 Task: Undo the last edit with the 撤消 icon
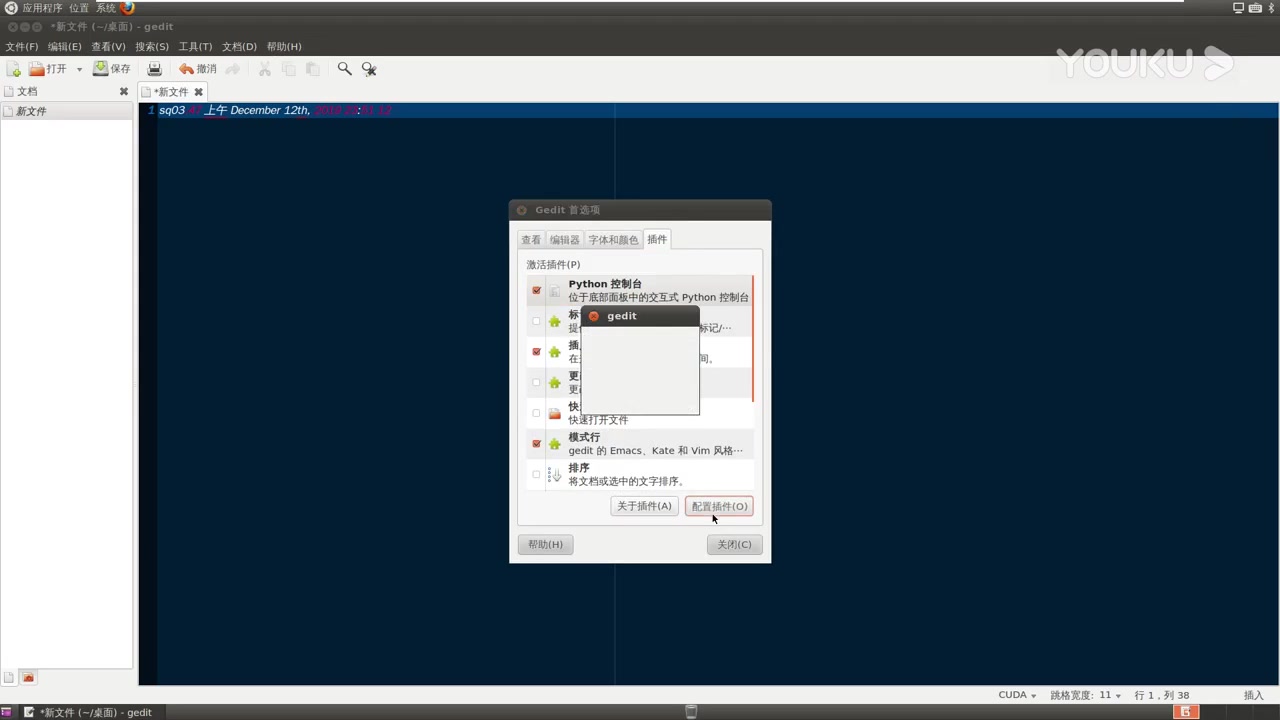[x=198, y=68]
